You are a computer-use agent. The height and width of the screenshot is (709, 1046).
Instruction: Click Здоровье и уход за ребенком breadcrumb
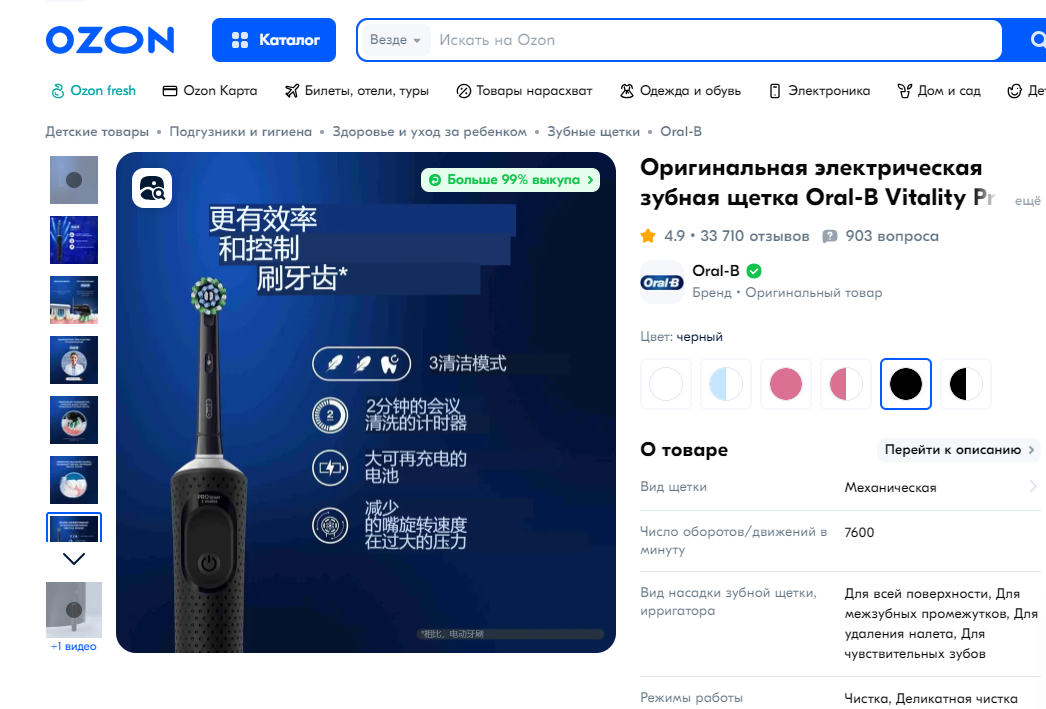coord(430,131)
